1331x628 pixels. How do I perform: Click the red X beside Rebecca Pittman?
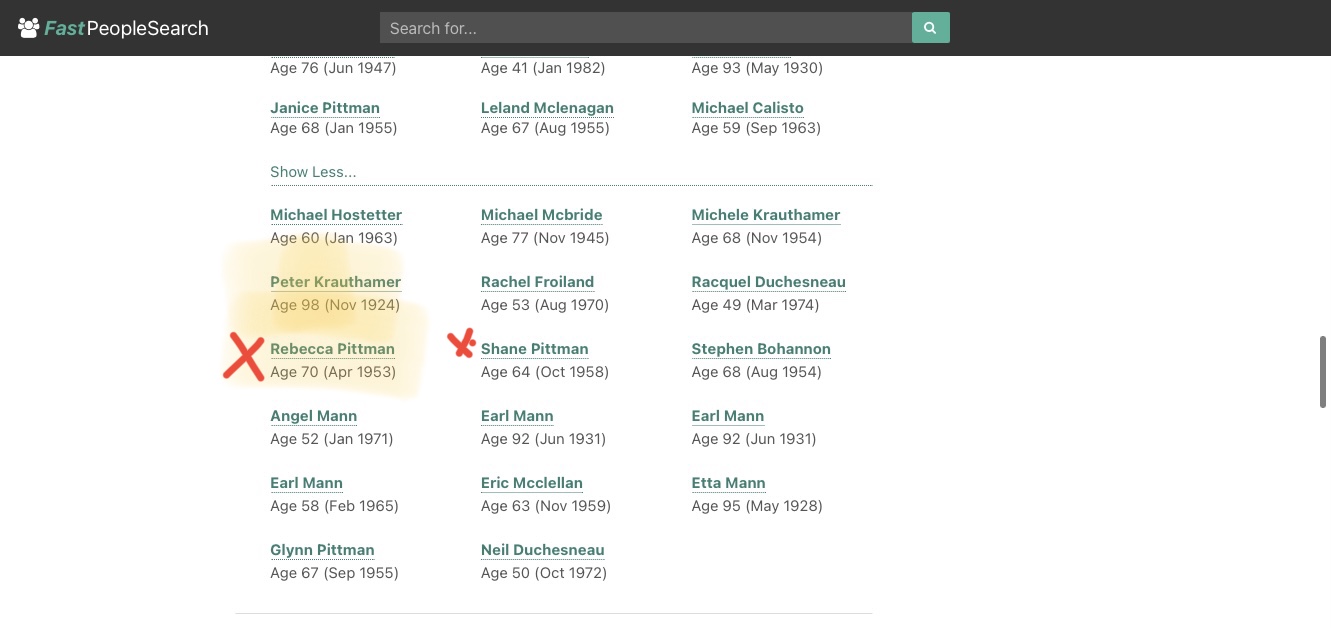244,358
